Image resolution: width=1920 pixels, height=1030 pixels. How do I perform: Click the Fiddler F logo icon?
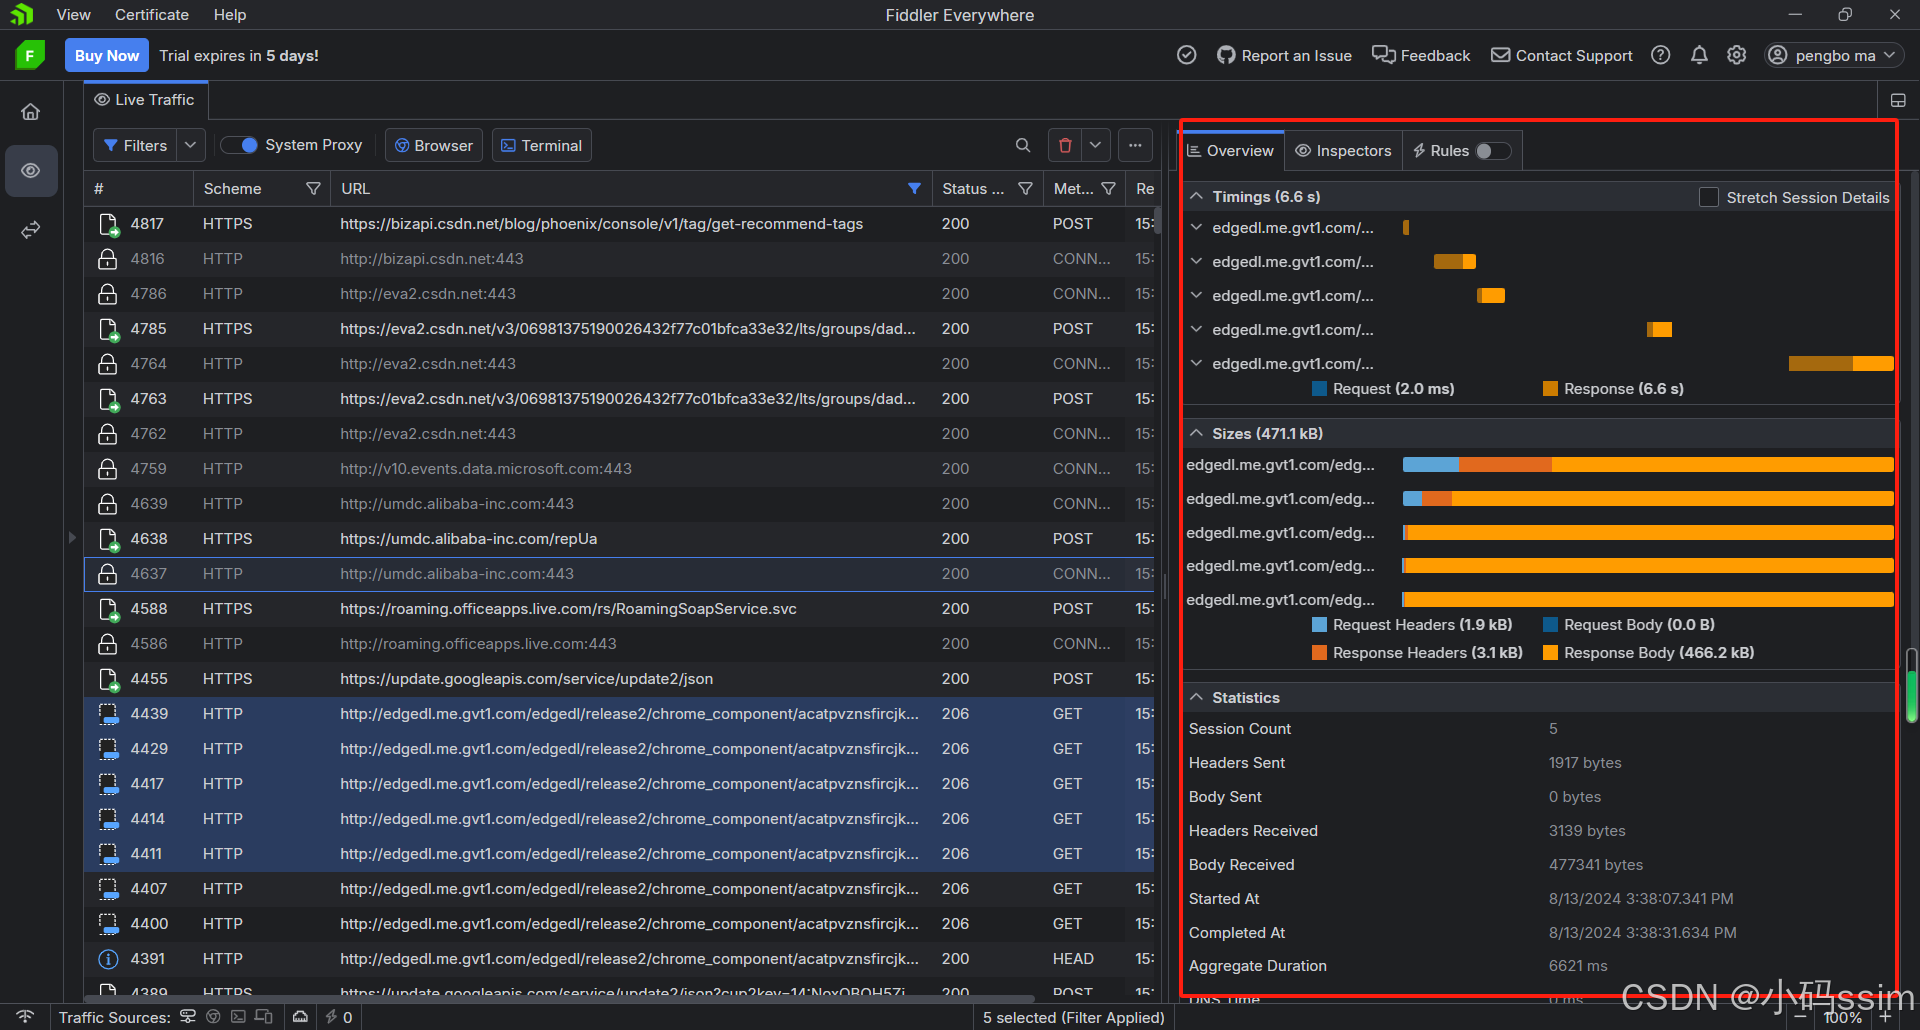click(x=31, y=56)
